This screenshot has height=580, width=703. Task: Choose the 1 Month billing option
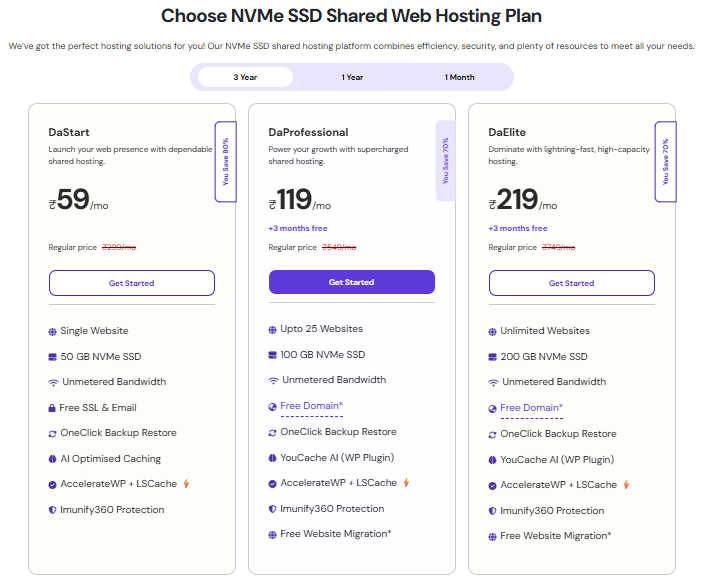pos(460,77)
